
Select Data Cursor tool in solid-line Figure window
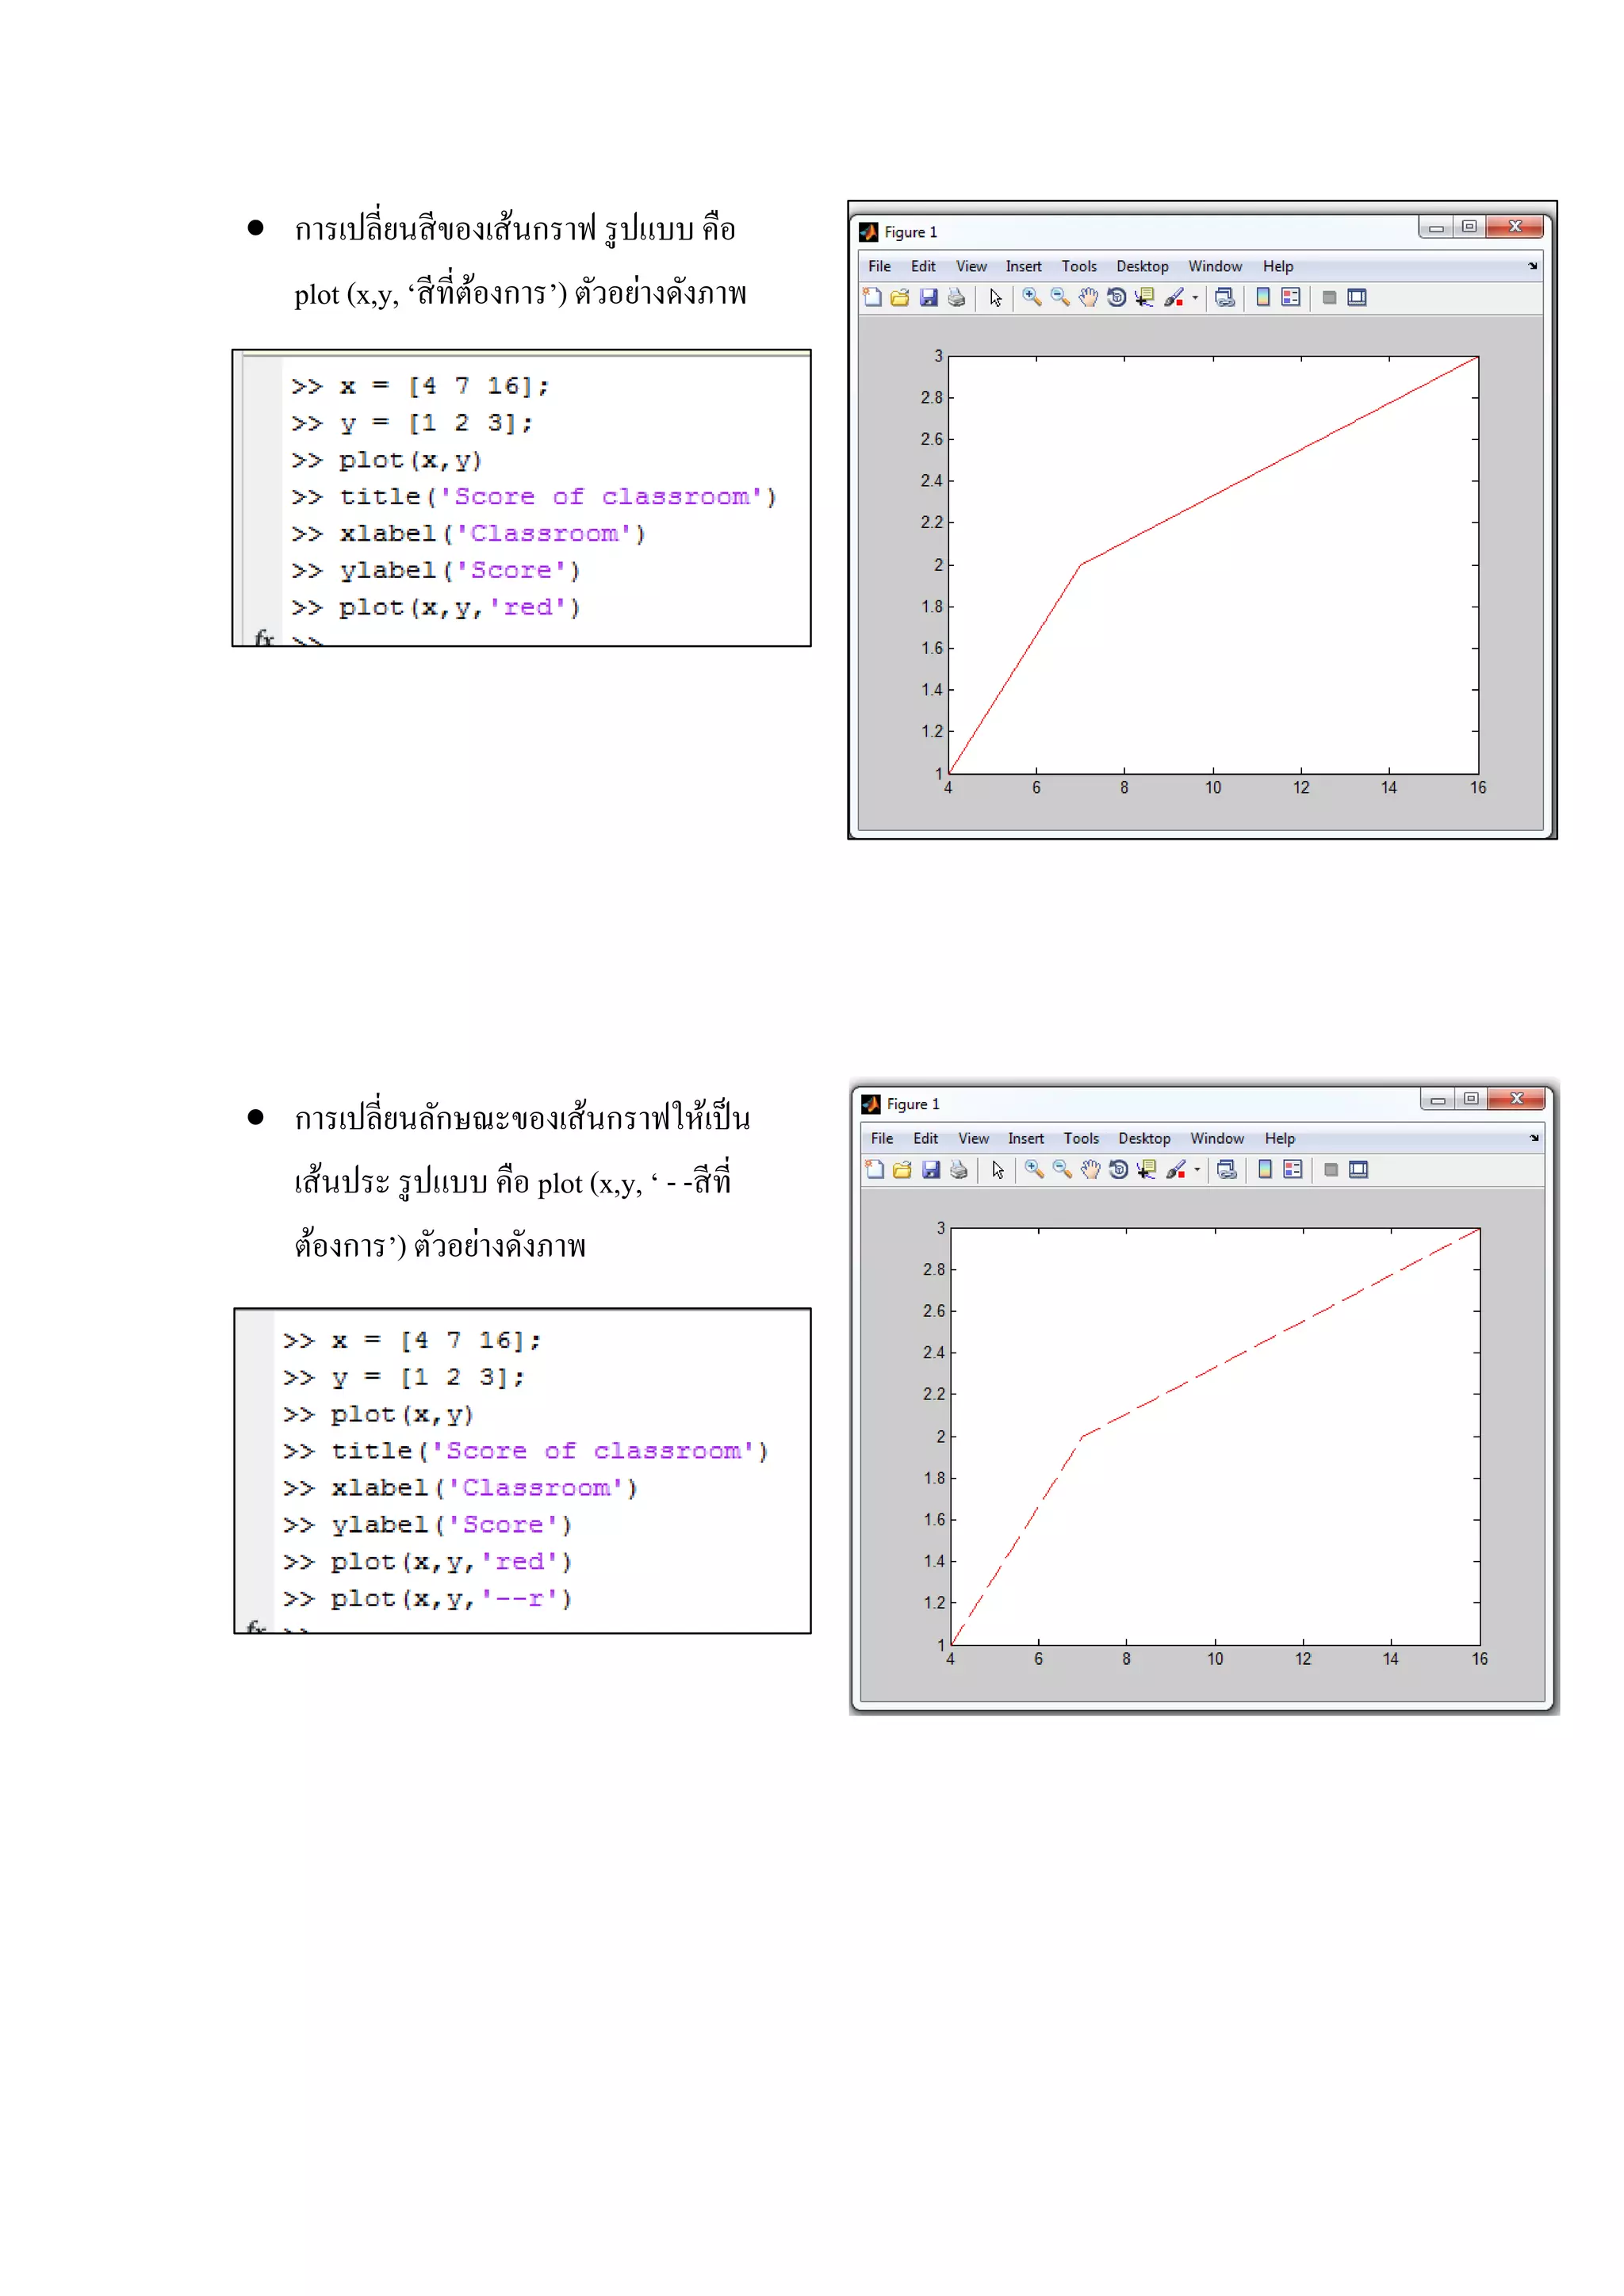pyautogui.click(x=1144, y=297)
